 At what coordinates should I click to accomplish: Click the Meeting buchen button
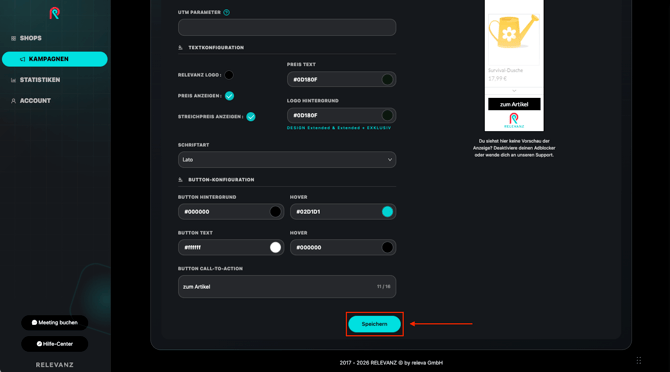coord(55,322)
